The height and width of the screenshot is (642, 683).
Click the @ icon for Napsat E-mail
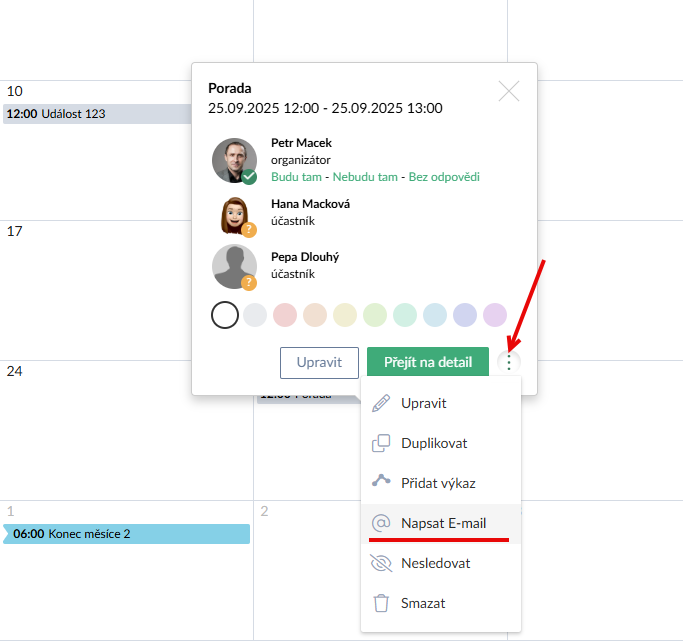coord(381,523)
